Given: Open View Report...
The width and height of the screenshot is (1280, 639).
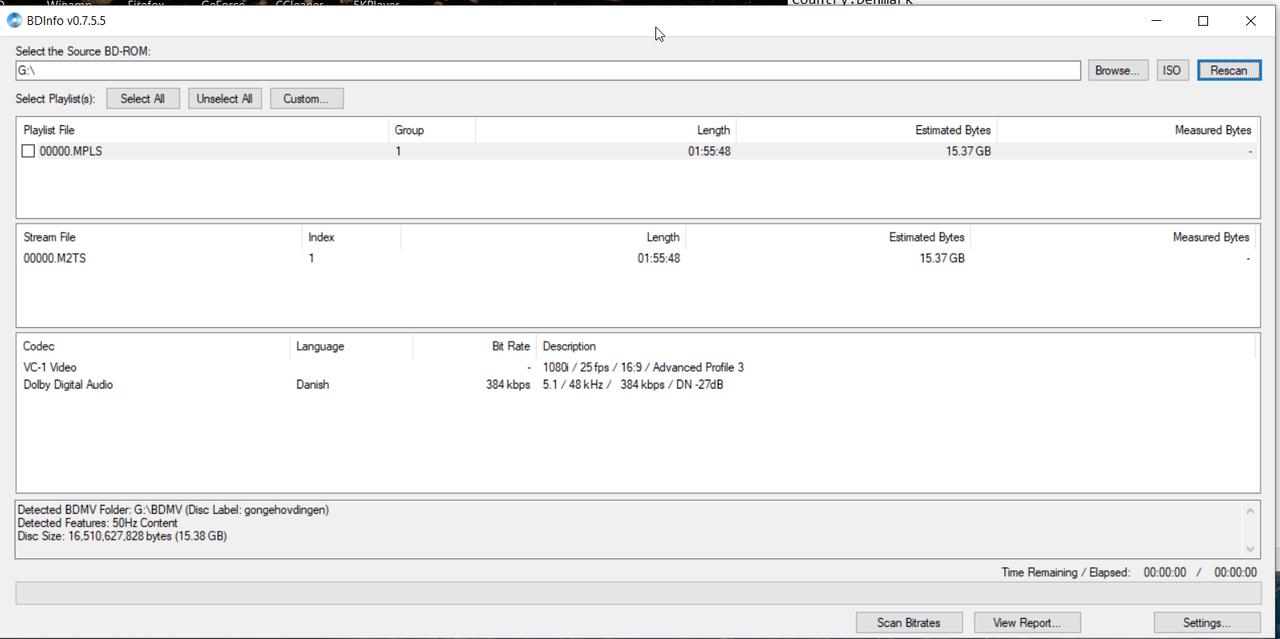Looking at the screenshot, I should pos(1027,623).
